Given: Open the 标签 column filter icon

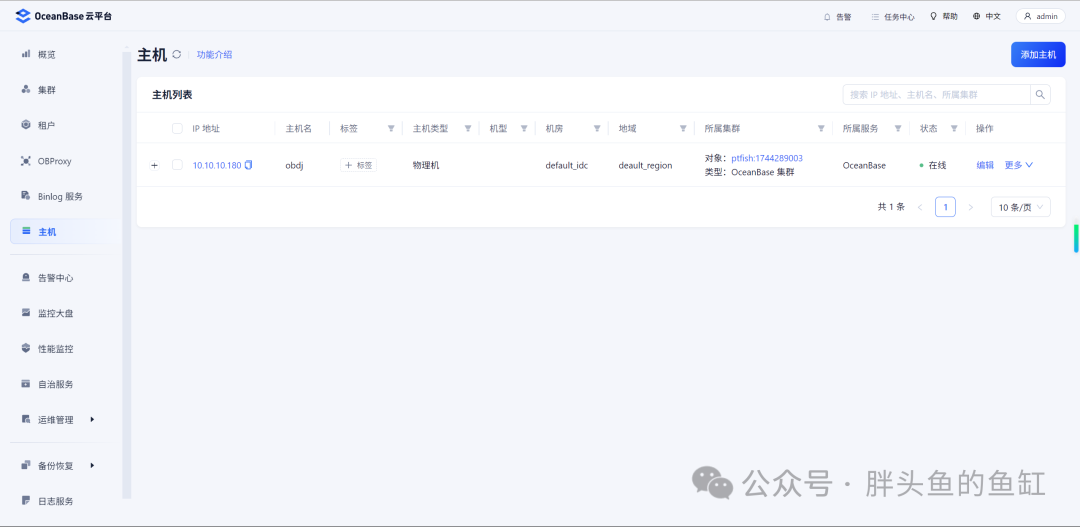Looking at the screenshot, I should pyautogui.click(x=391, y=128).
